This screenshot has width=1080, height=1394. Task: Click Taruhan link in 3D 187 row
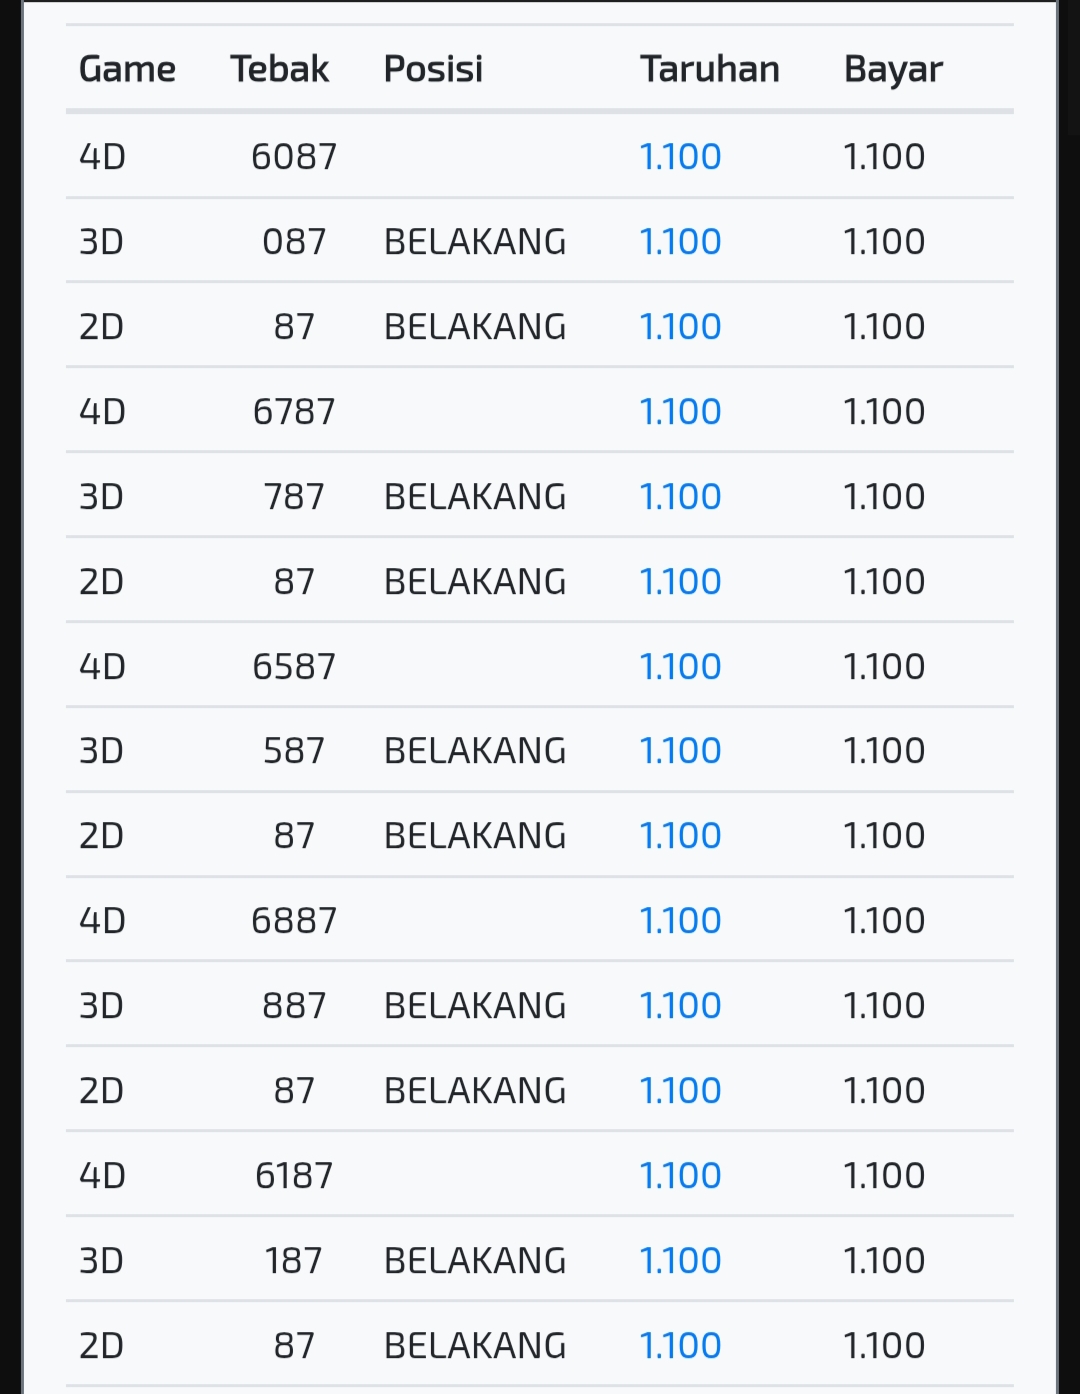pyautogui.click(x=680, y=1261)
